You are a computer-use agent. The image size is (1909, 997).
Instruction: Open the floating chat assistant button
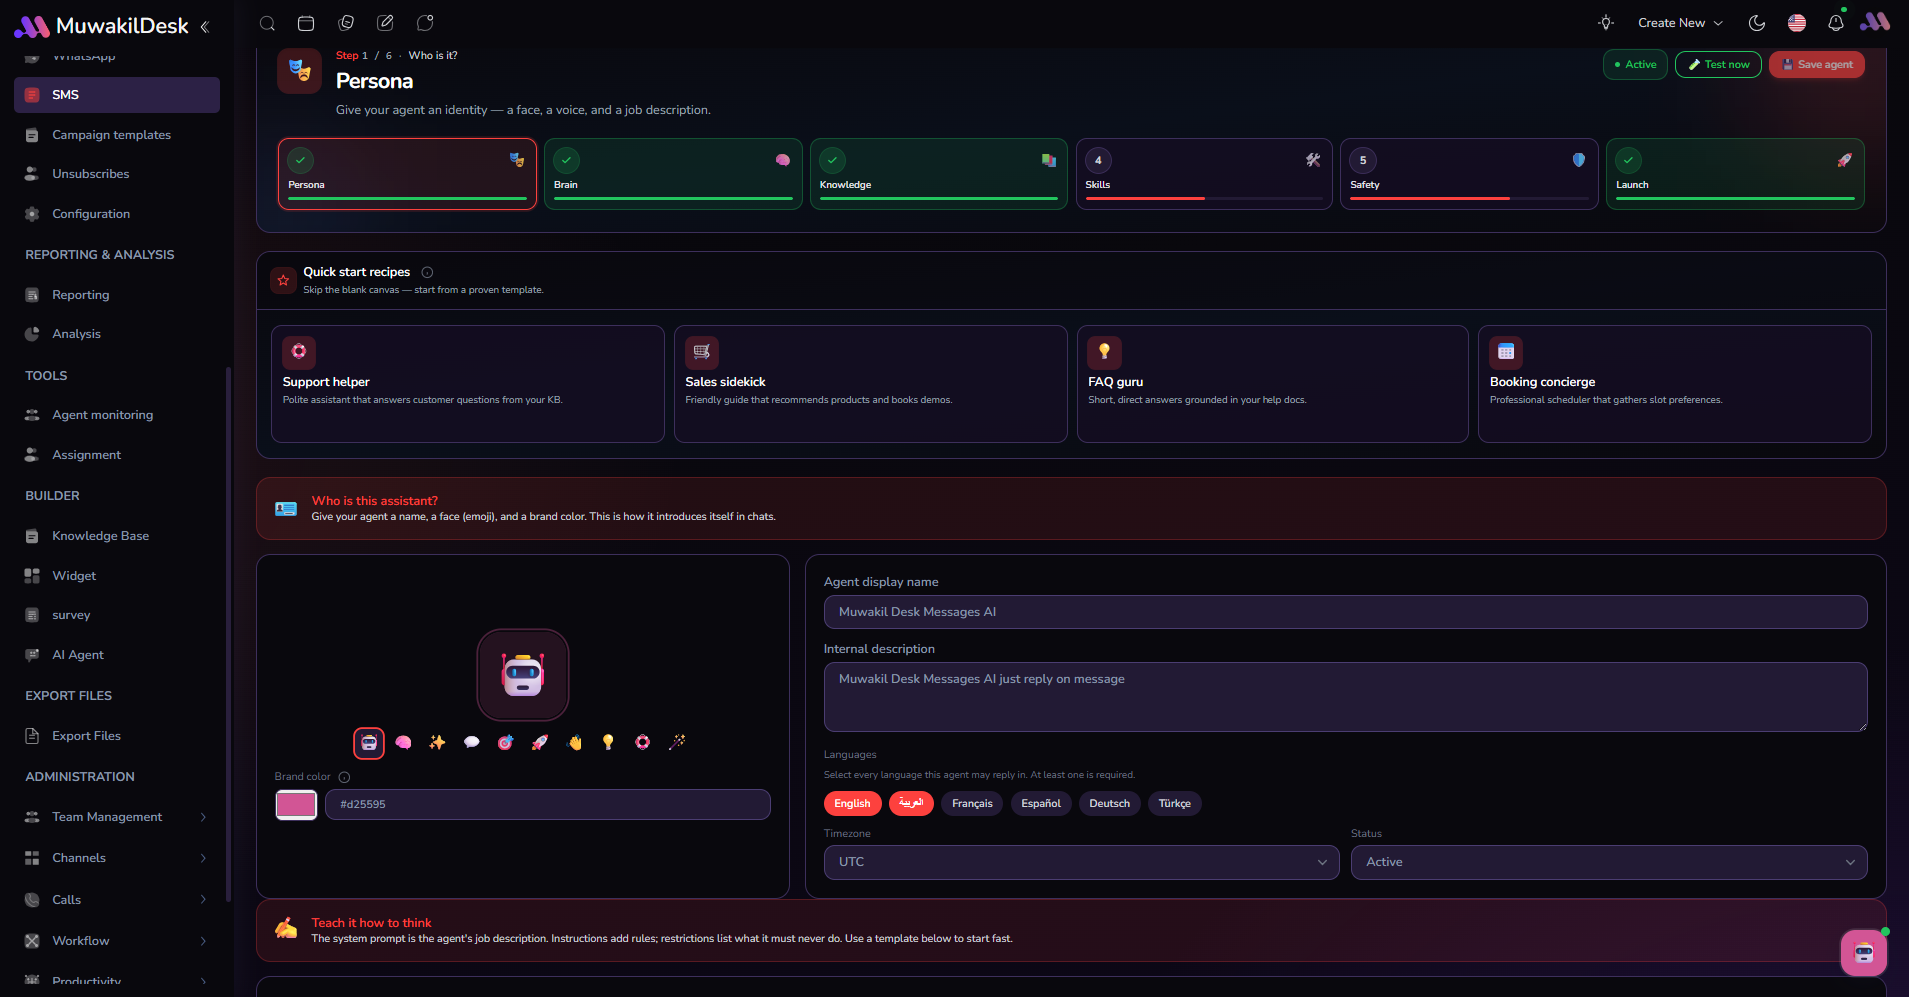click(x=1864, y=953)
